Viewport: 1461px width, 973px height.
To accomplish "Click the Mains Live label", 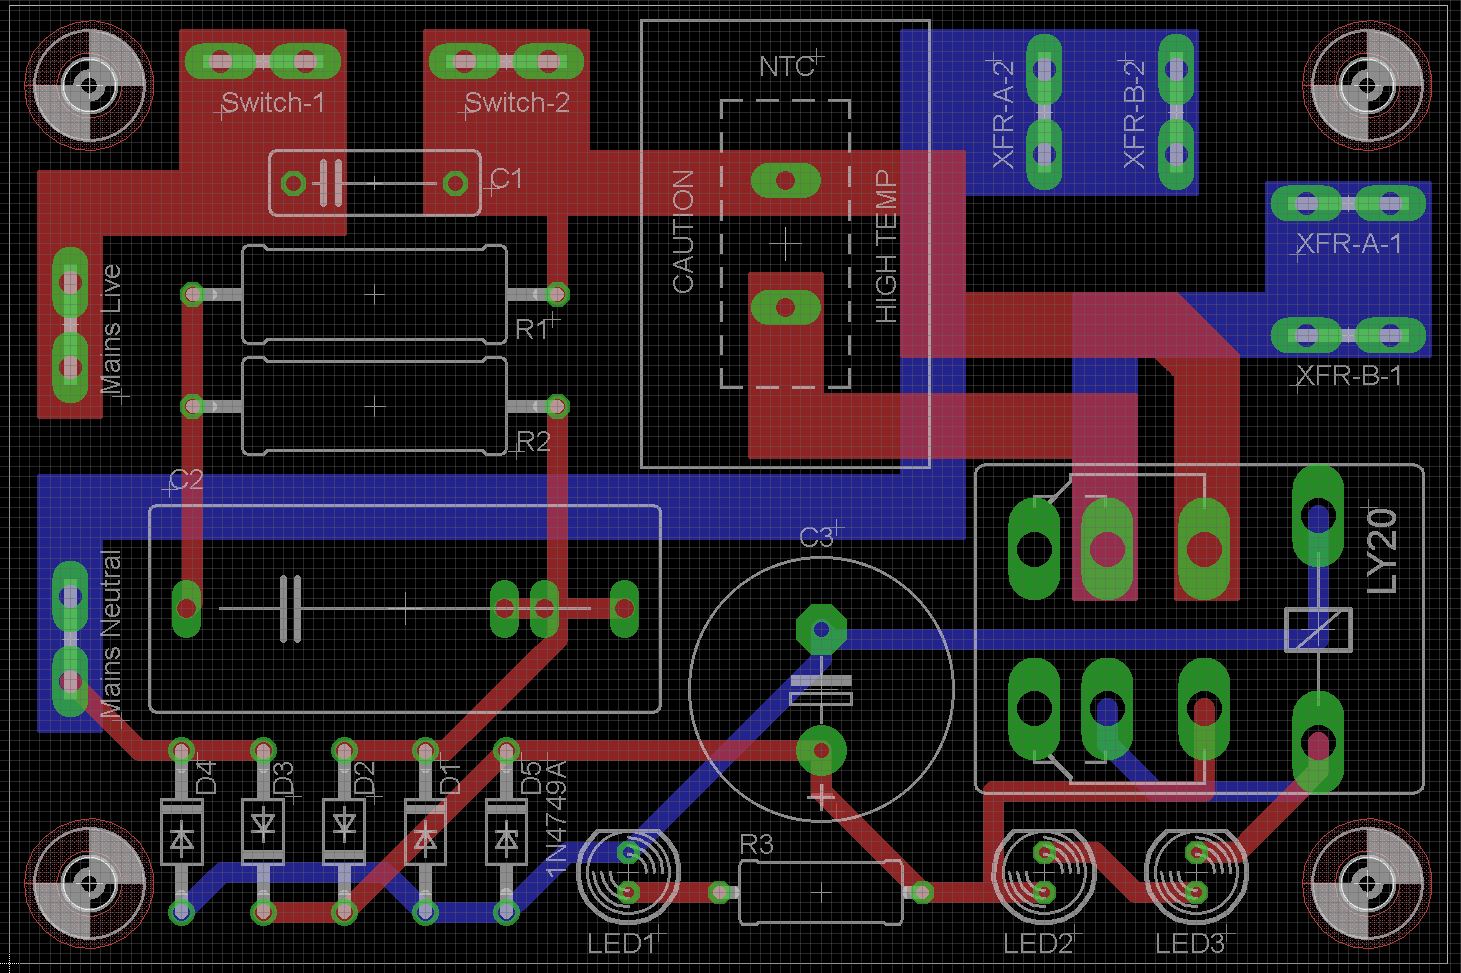I will click(x=110, y=329).
